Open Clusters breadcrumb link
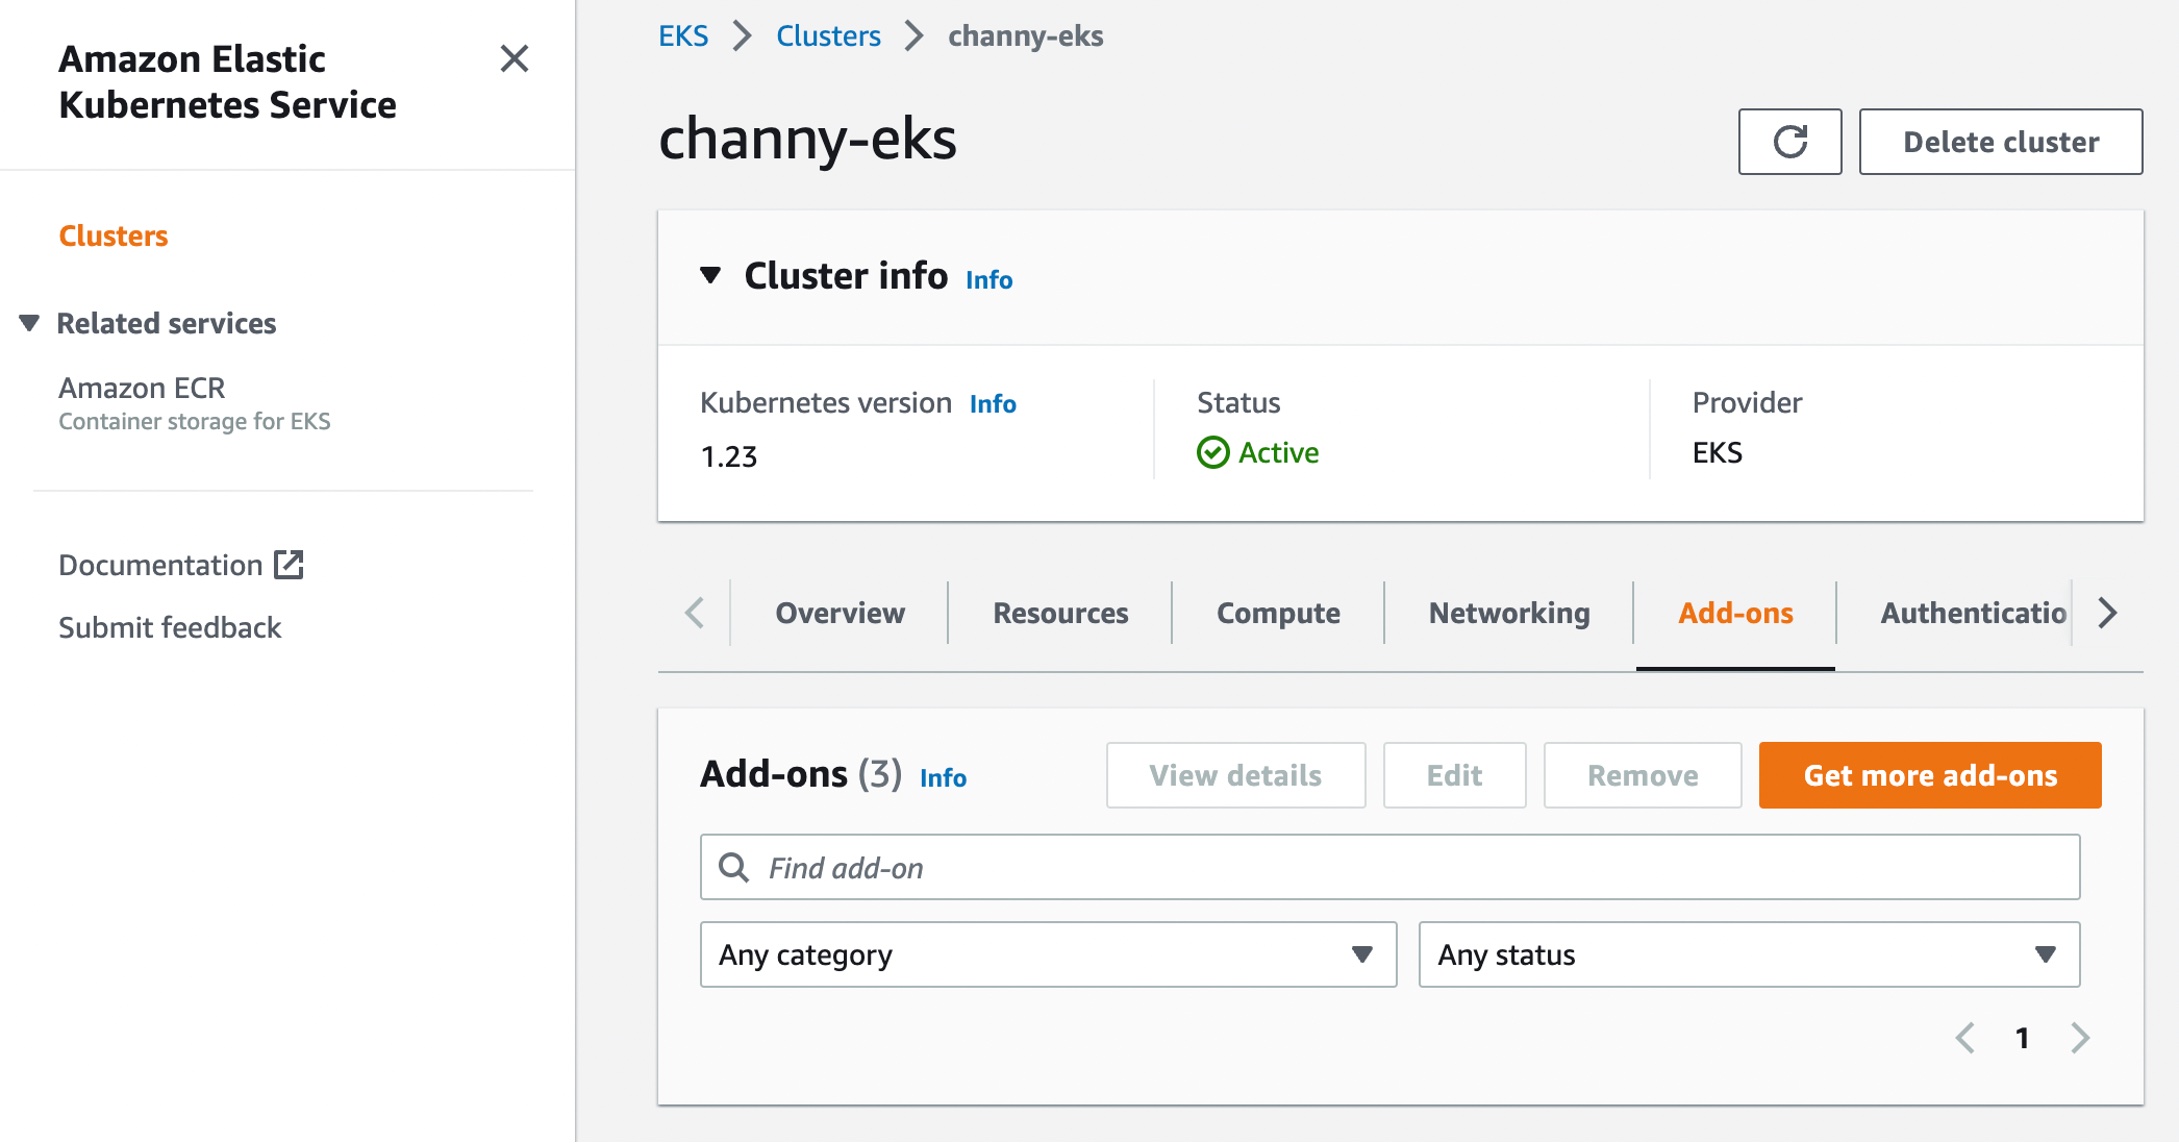The image size is (2179, 1143). click(x=828, y=36)
